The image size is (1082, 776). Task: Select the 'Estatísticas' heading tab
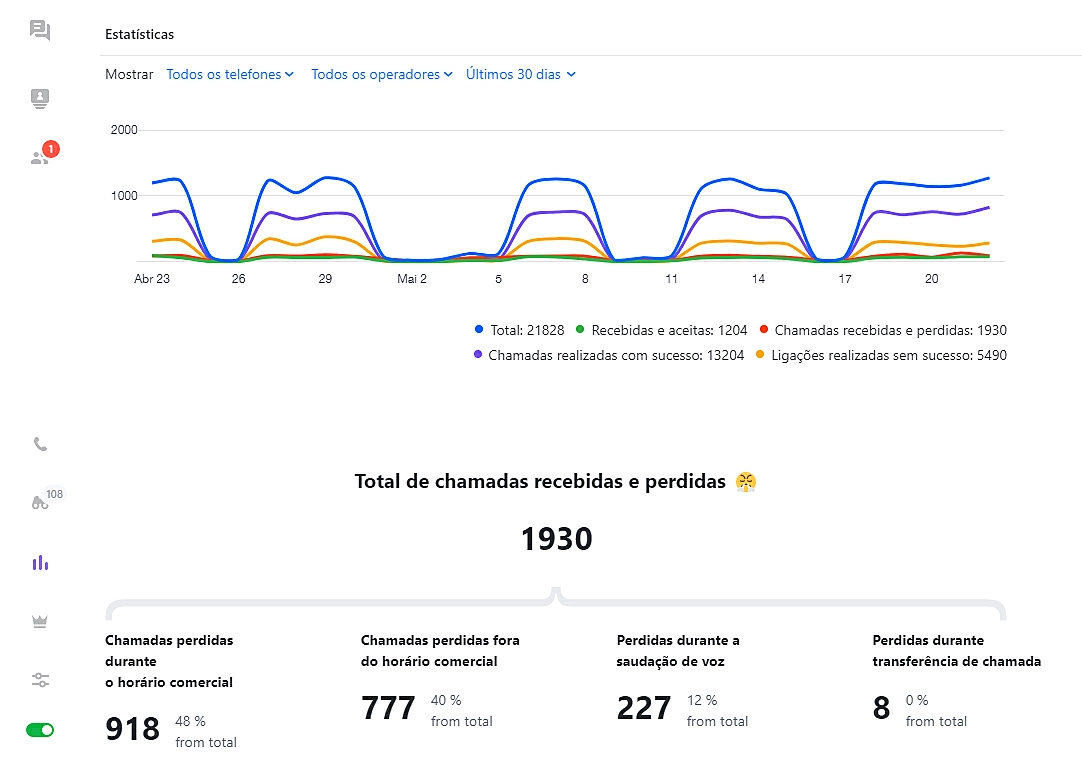coord(140,33)
